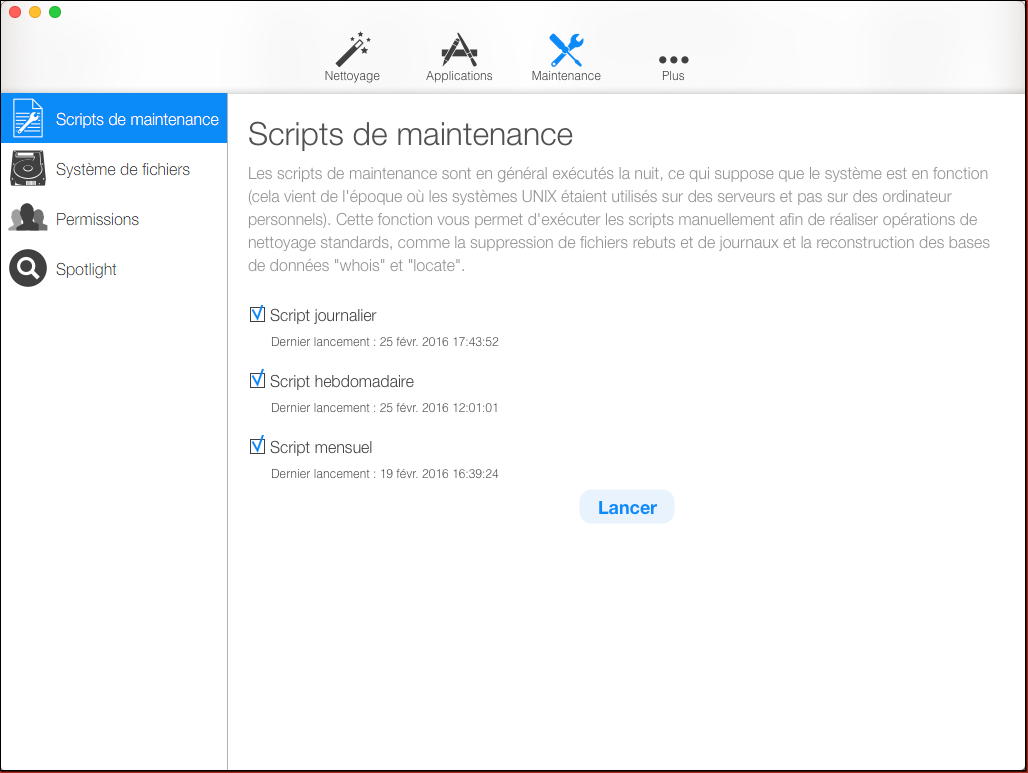The image size is (1028, 773).
Task: Open the Applications toolbar icon
Action: pyautogui.click(x=459, y=49)
